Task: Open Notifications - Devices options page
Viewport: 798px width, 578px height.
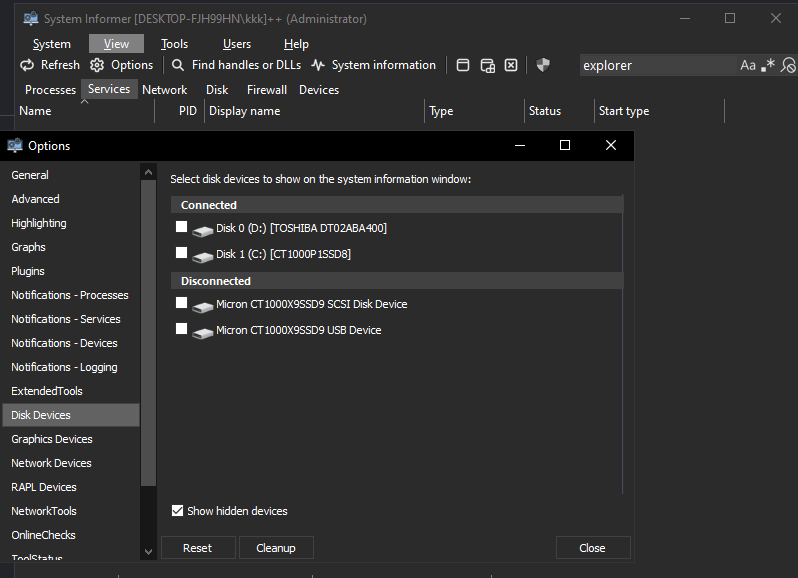Action: (71, 343)
